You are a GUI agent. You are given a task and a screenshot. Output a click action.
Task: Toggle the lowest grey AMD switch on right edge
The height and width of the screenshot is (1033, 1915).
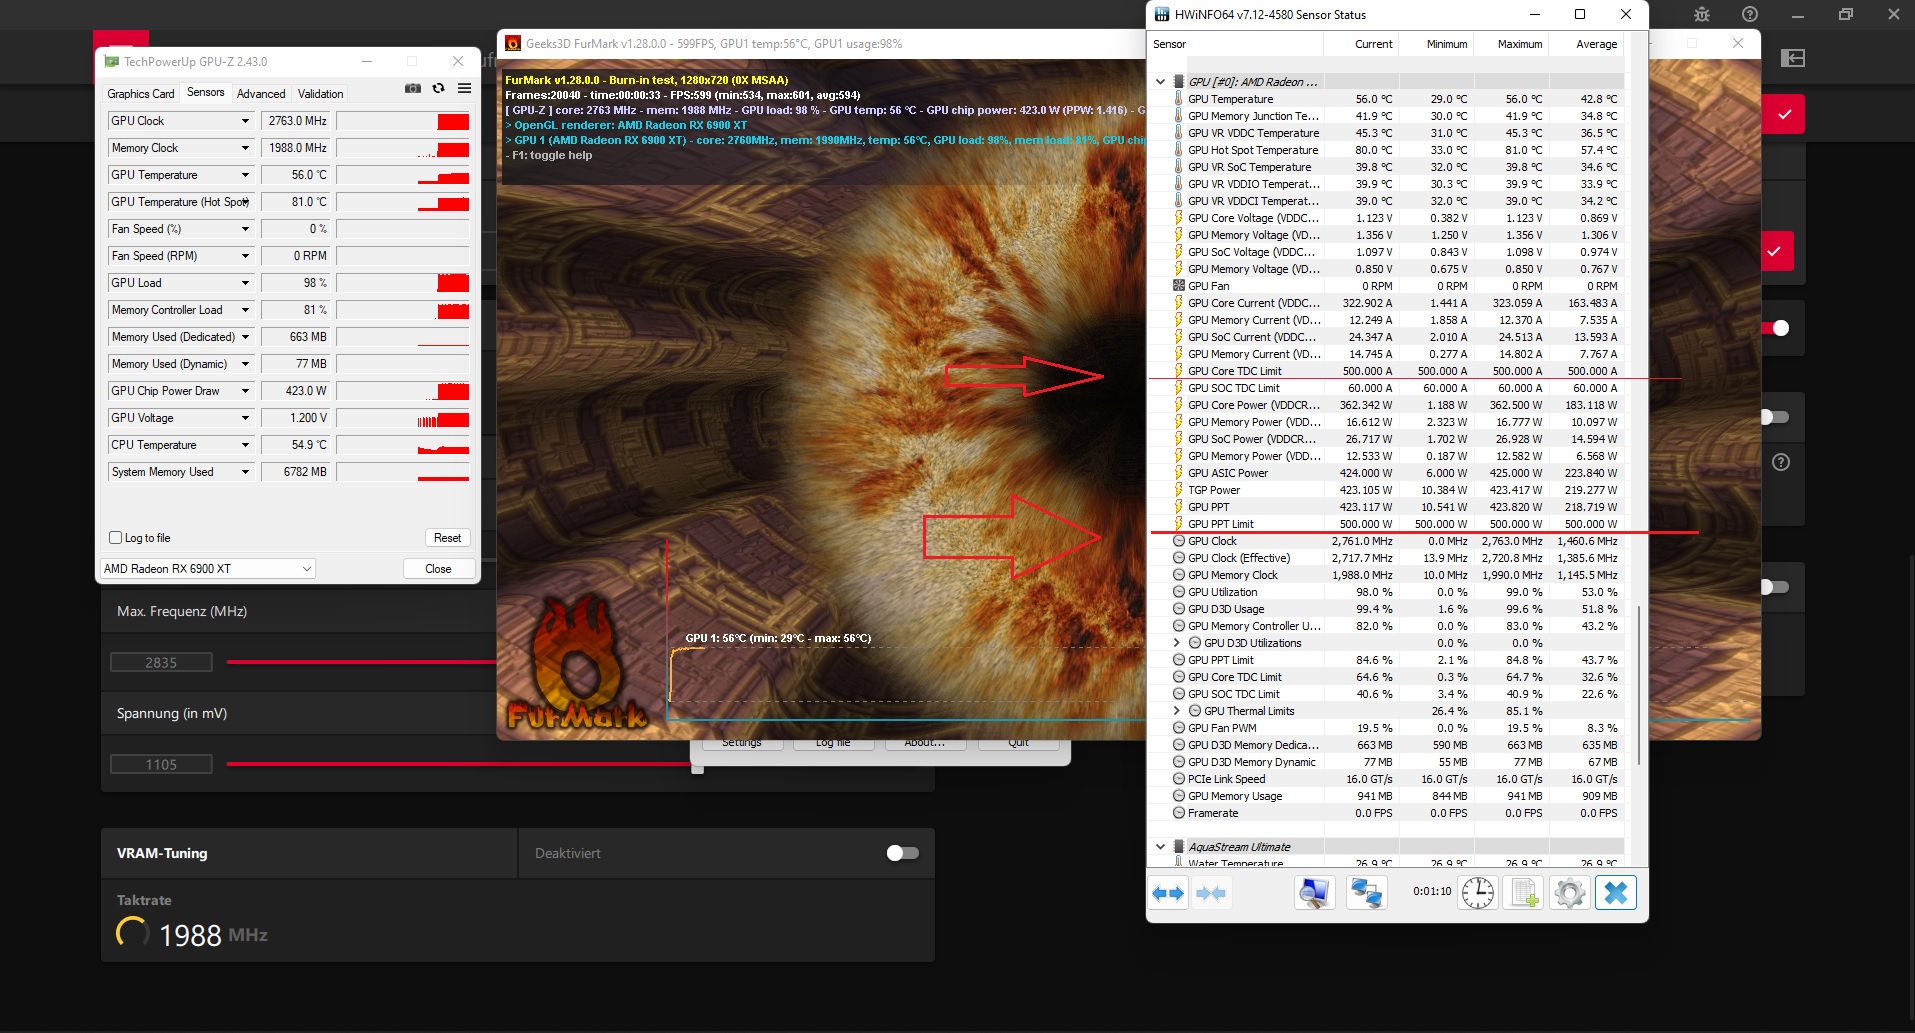(1774, 587)
